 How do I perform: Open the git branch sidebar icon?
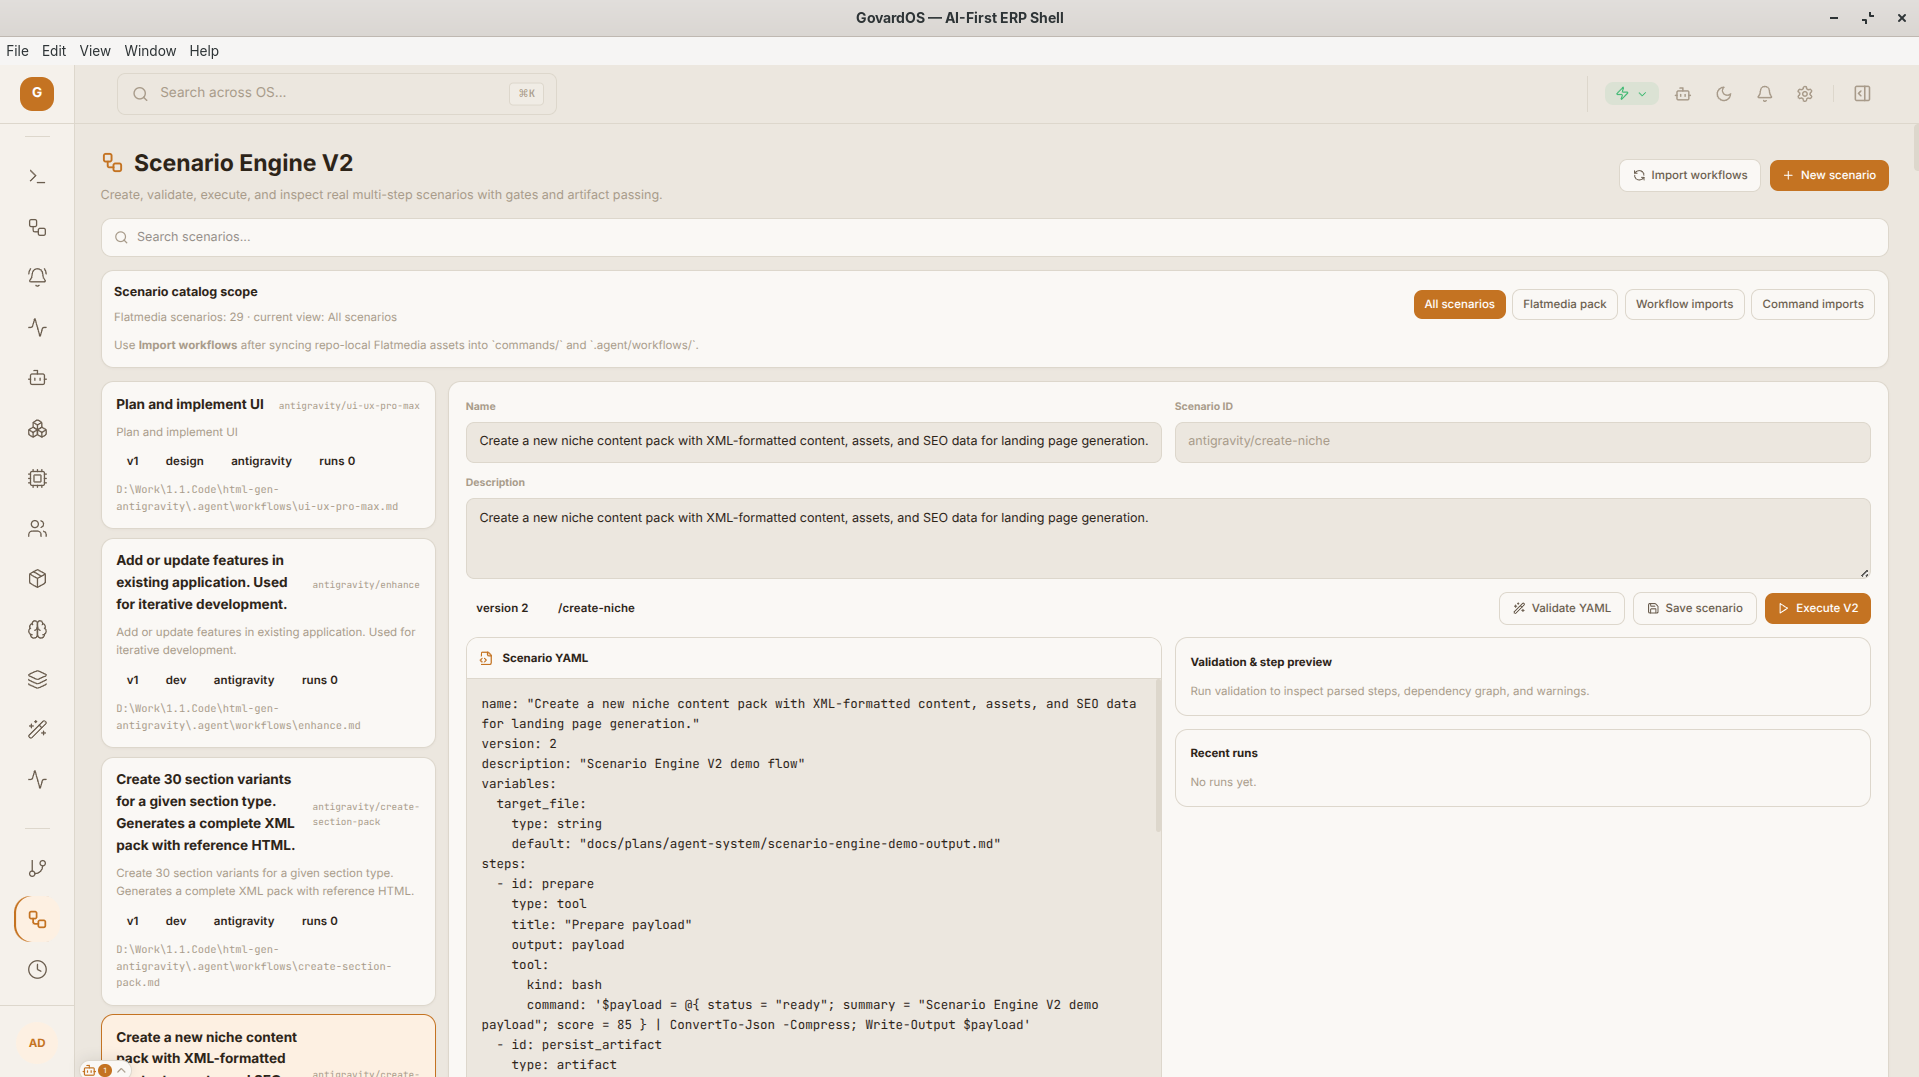tap(37, 869)
